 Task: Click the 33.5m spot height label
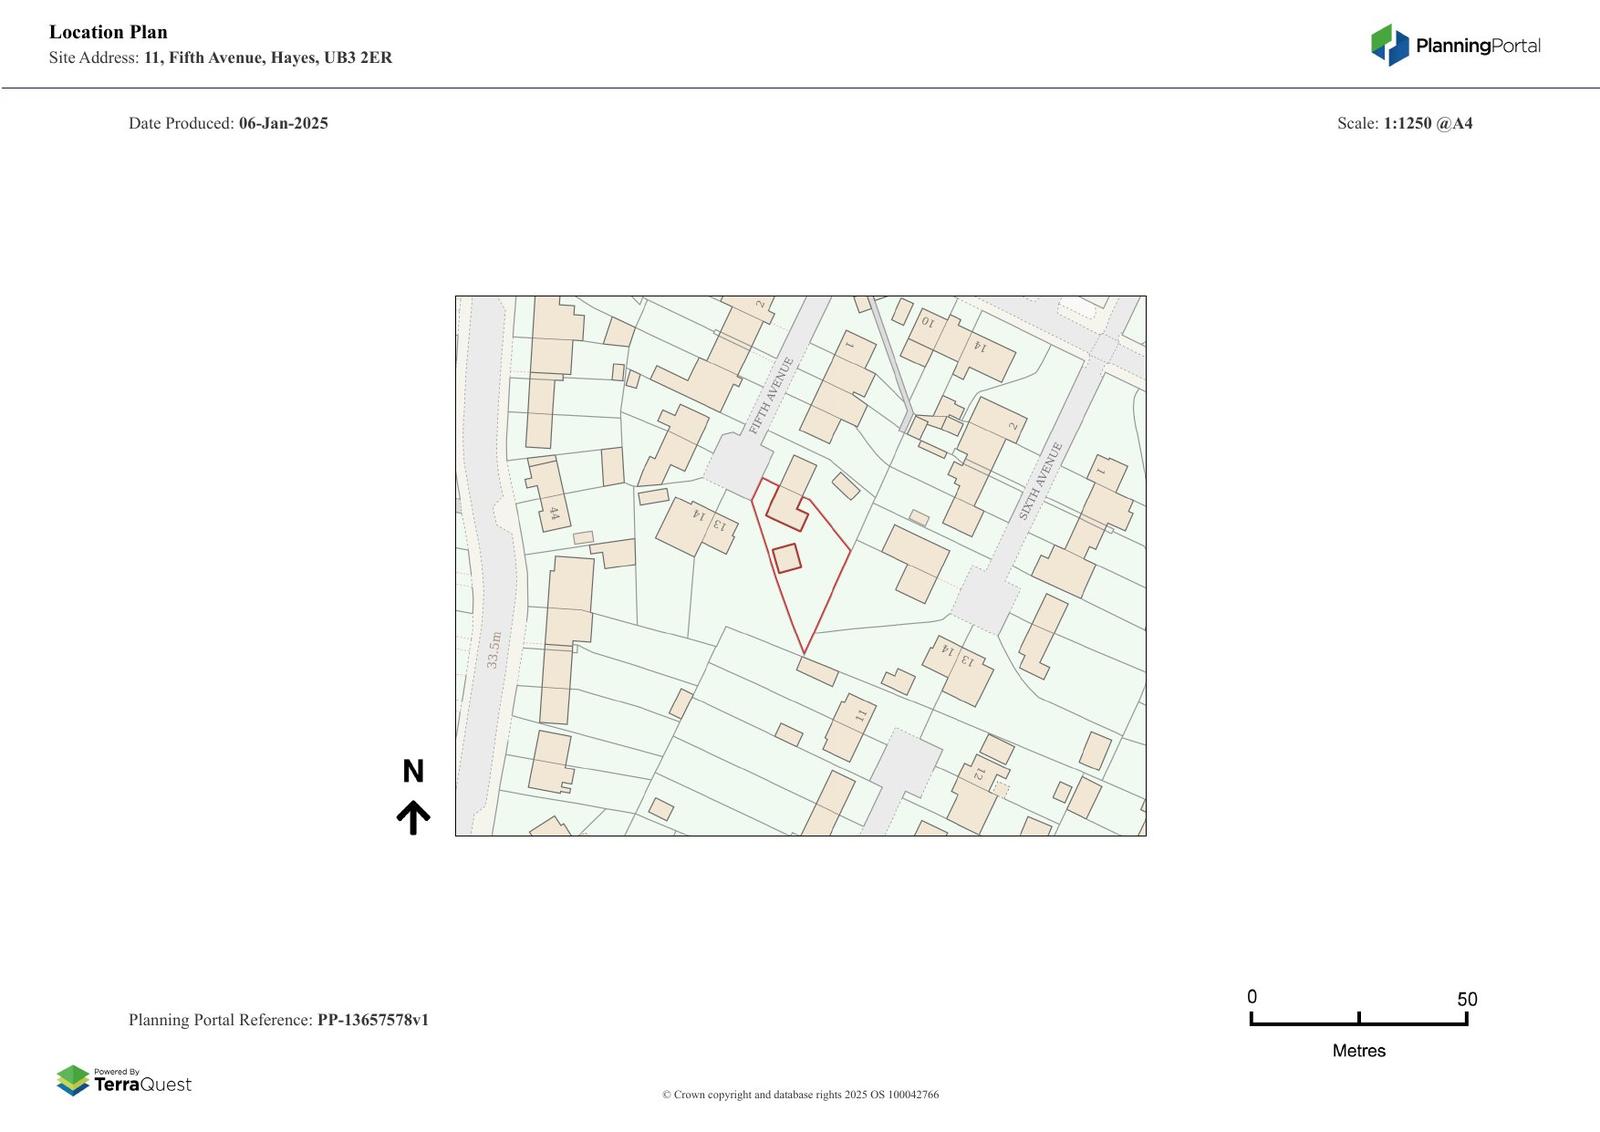coord(494,649)
